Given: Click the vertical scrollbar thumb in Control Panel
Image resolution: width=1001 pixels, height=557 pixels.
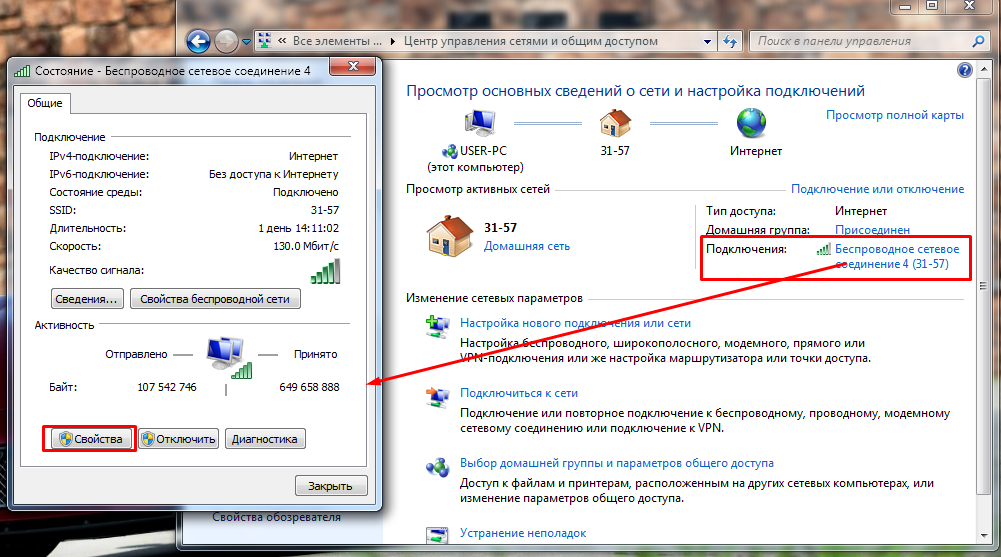Looking at the screenshot, I should [x=983, y=285].
